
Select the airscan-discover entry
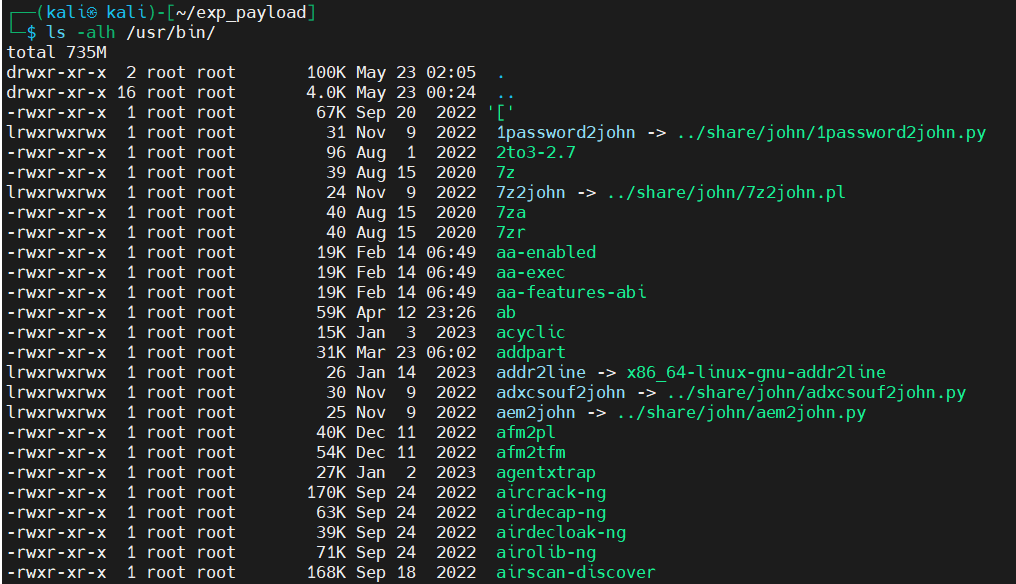pos(576,572)
